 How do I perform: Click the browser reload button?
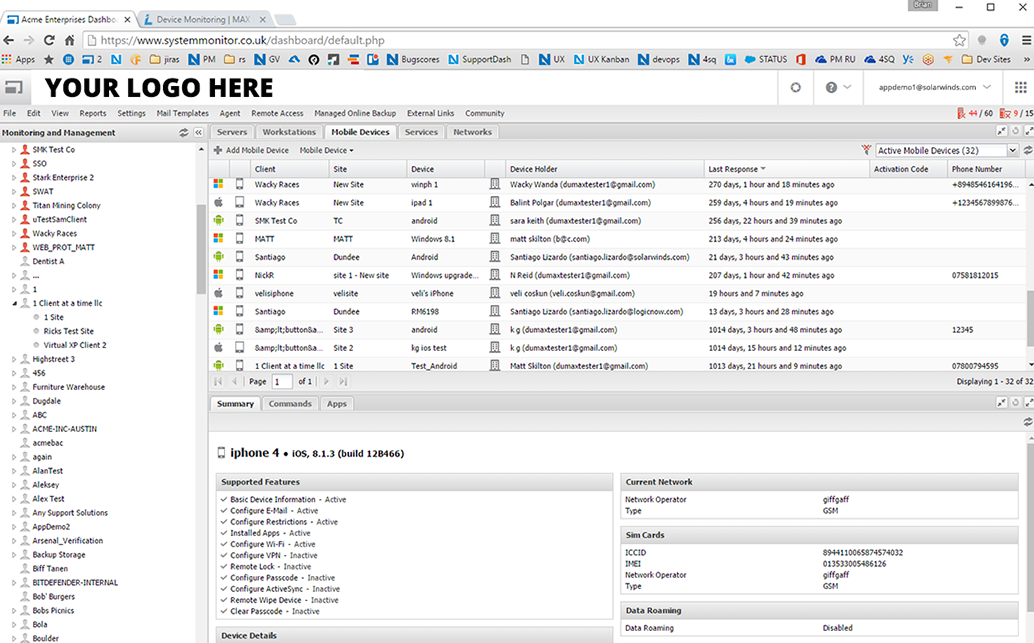[49, 40]
